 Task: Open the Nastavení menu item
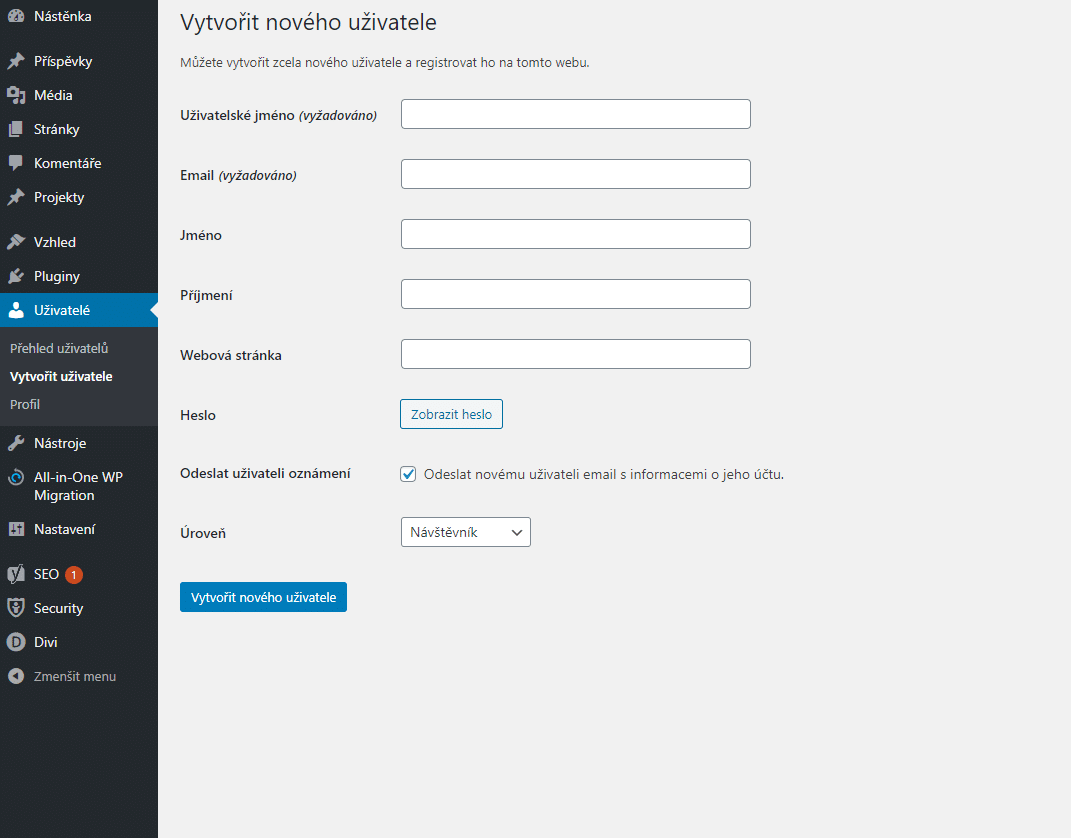(79, 529)
